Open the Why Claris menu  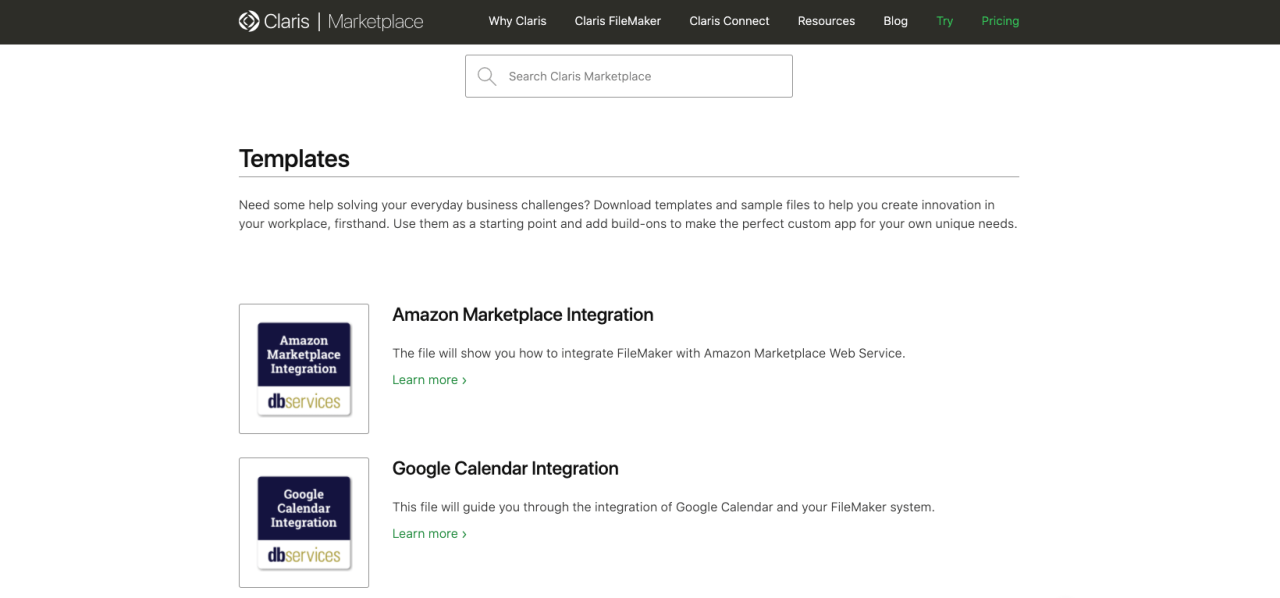tap(517, 21)
